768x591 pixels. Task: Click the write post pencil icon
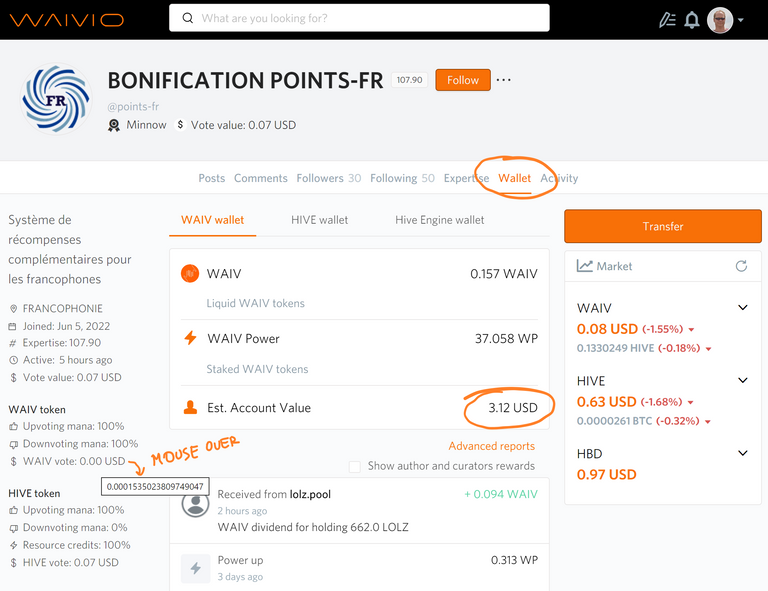point(667,20)
